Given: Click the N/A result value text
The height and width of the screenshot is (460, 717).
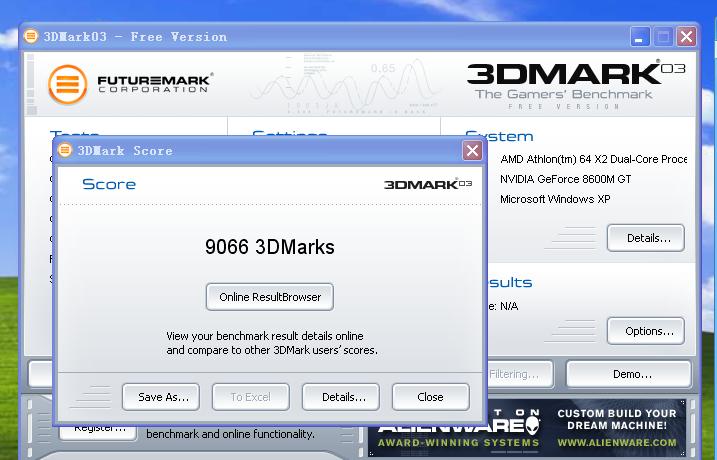Looking at the screenshot, I should [509, 306].
